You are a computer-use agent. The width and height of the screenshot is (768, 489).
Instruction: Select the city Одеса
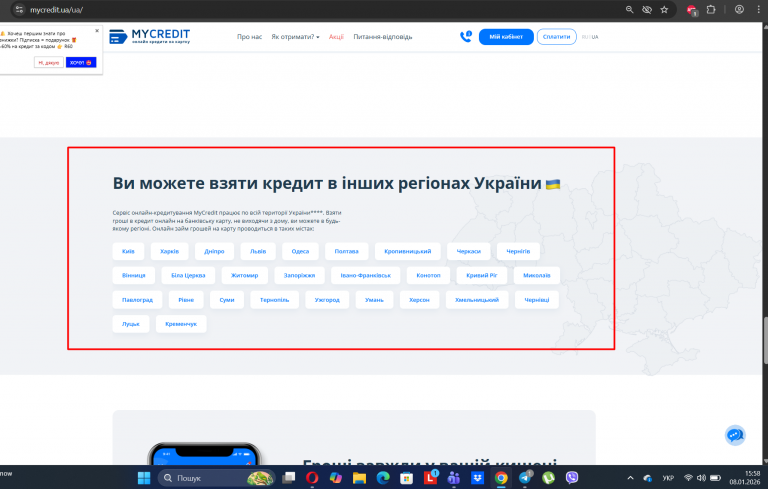pos(300,251)
